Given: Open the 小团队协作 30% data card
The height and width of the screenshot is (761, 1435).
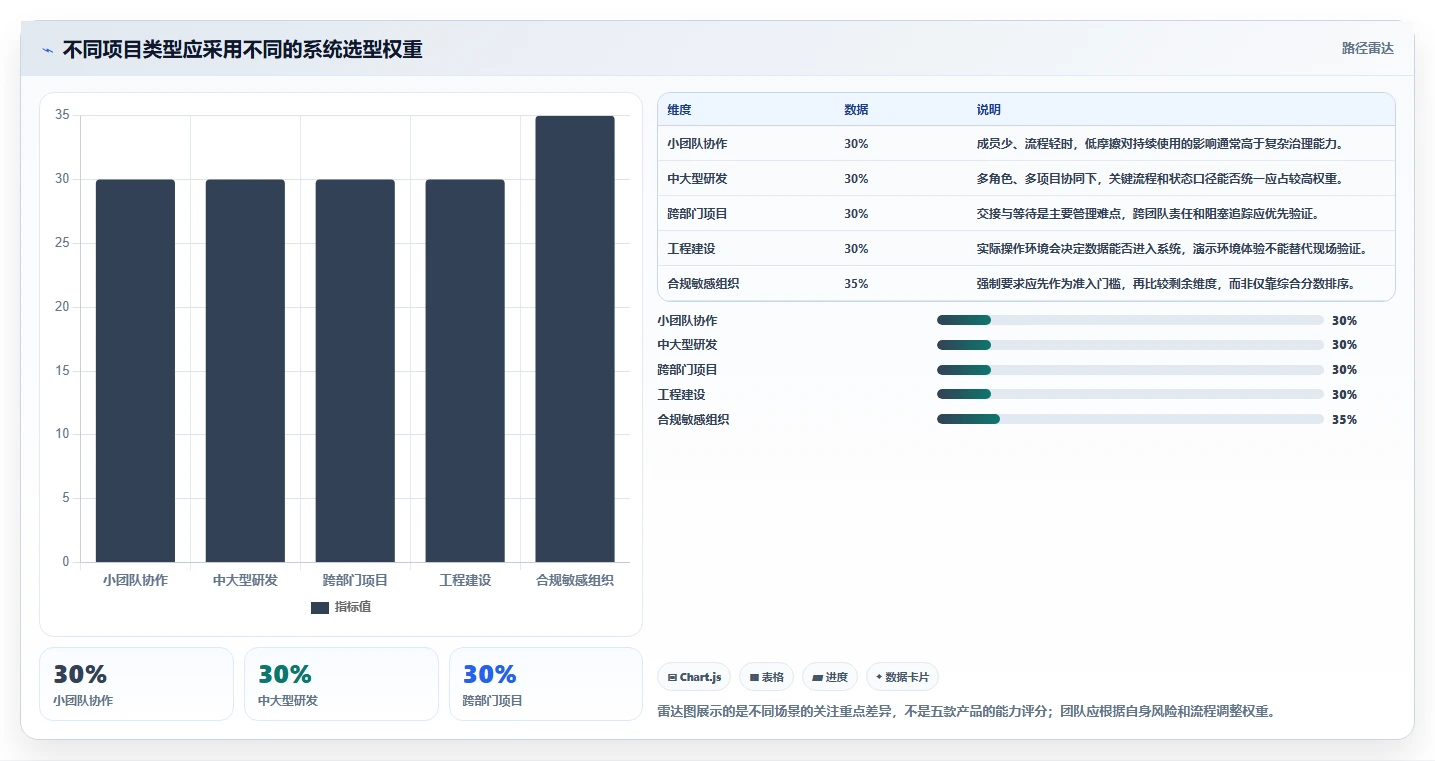Looking at the screenshot, I should pos(136,684).
